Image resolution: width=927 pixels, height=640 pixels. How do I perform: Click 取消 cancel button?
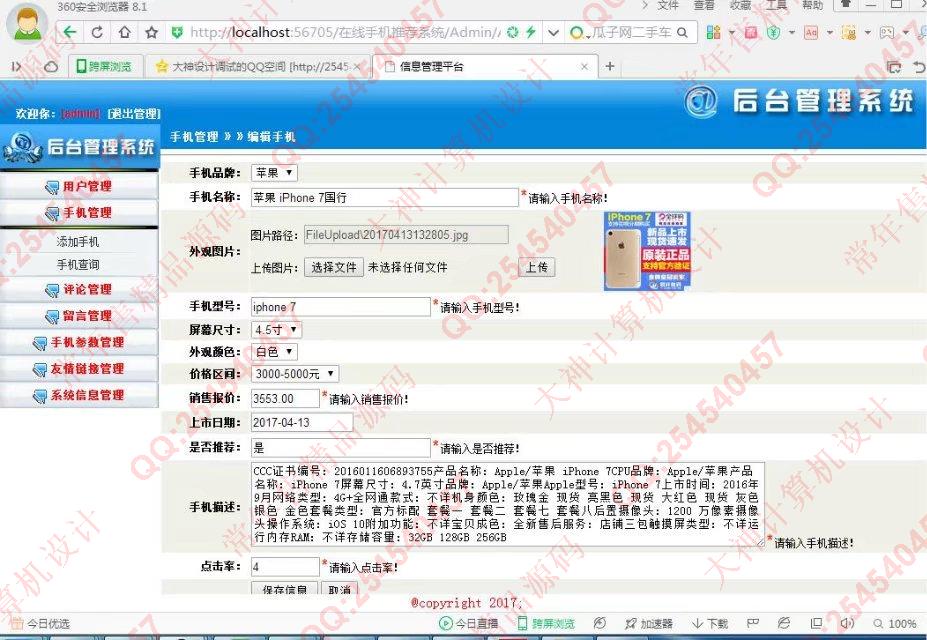click(x=340, y=588)
